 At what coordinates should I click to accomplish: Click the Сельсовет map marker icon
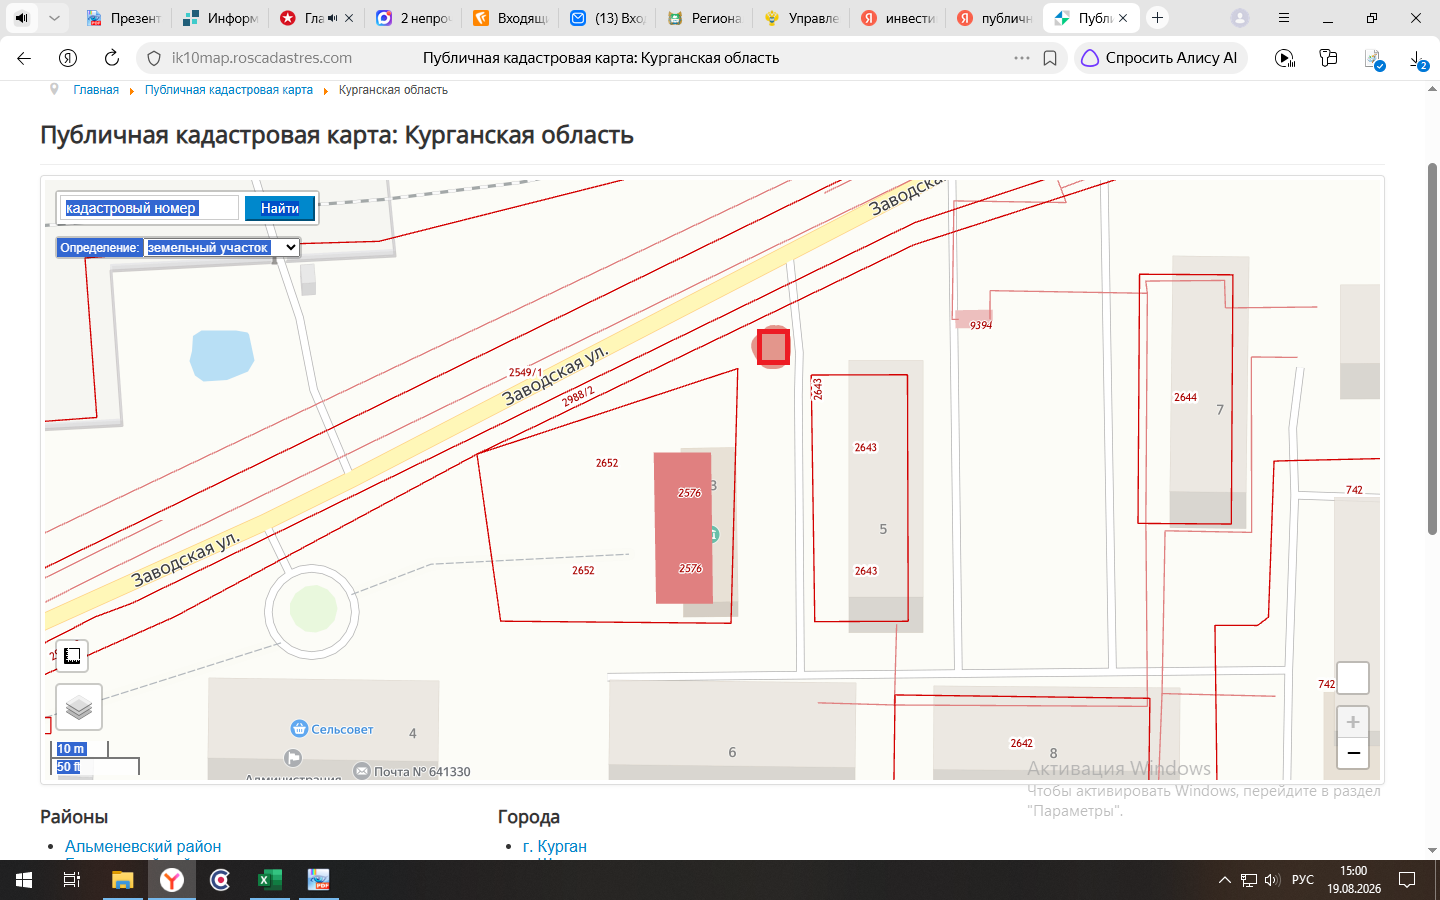tap(298, 728)
